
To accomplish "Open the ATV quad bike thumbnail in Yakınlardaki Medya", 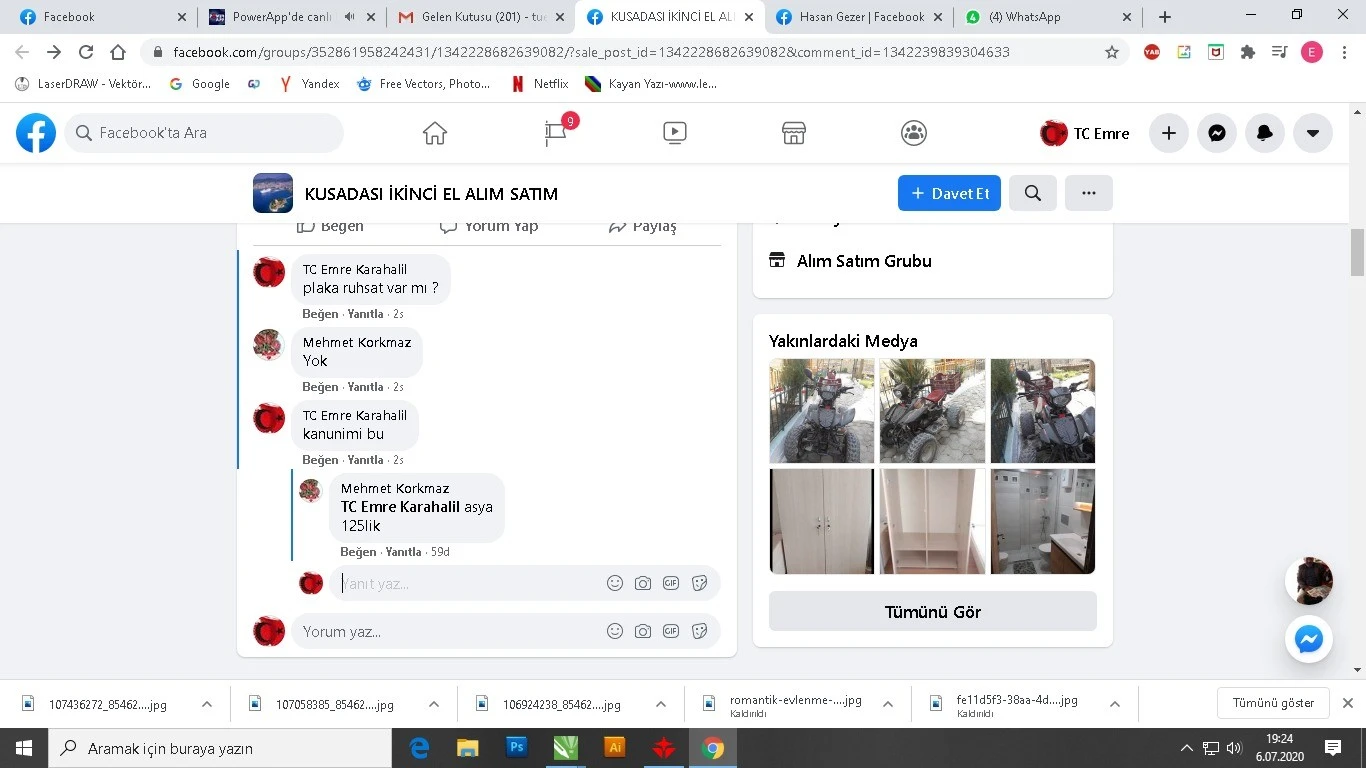I will [x=821, y=410].
